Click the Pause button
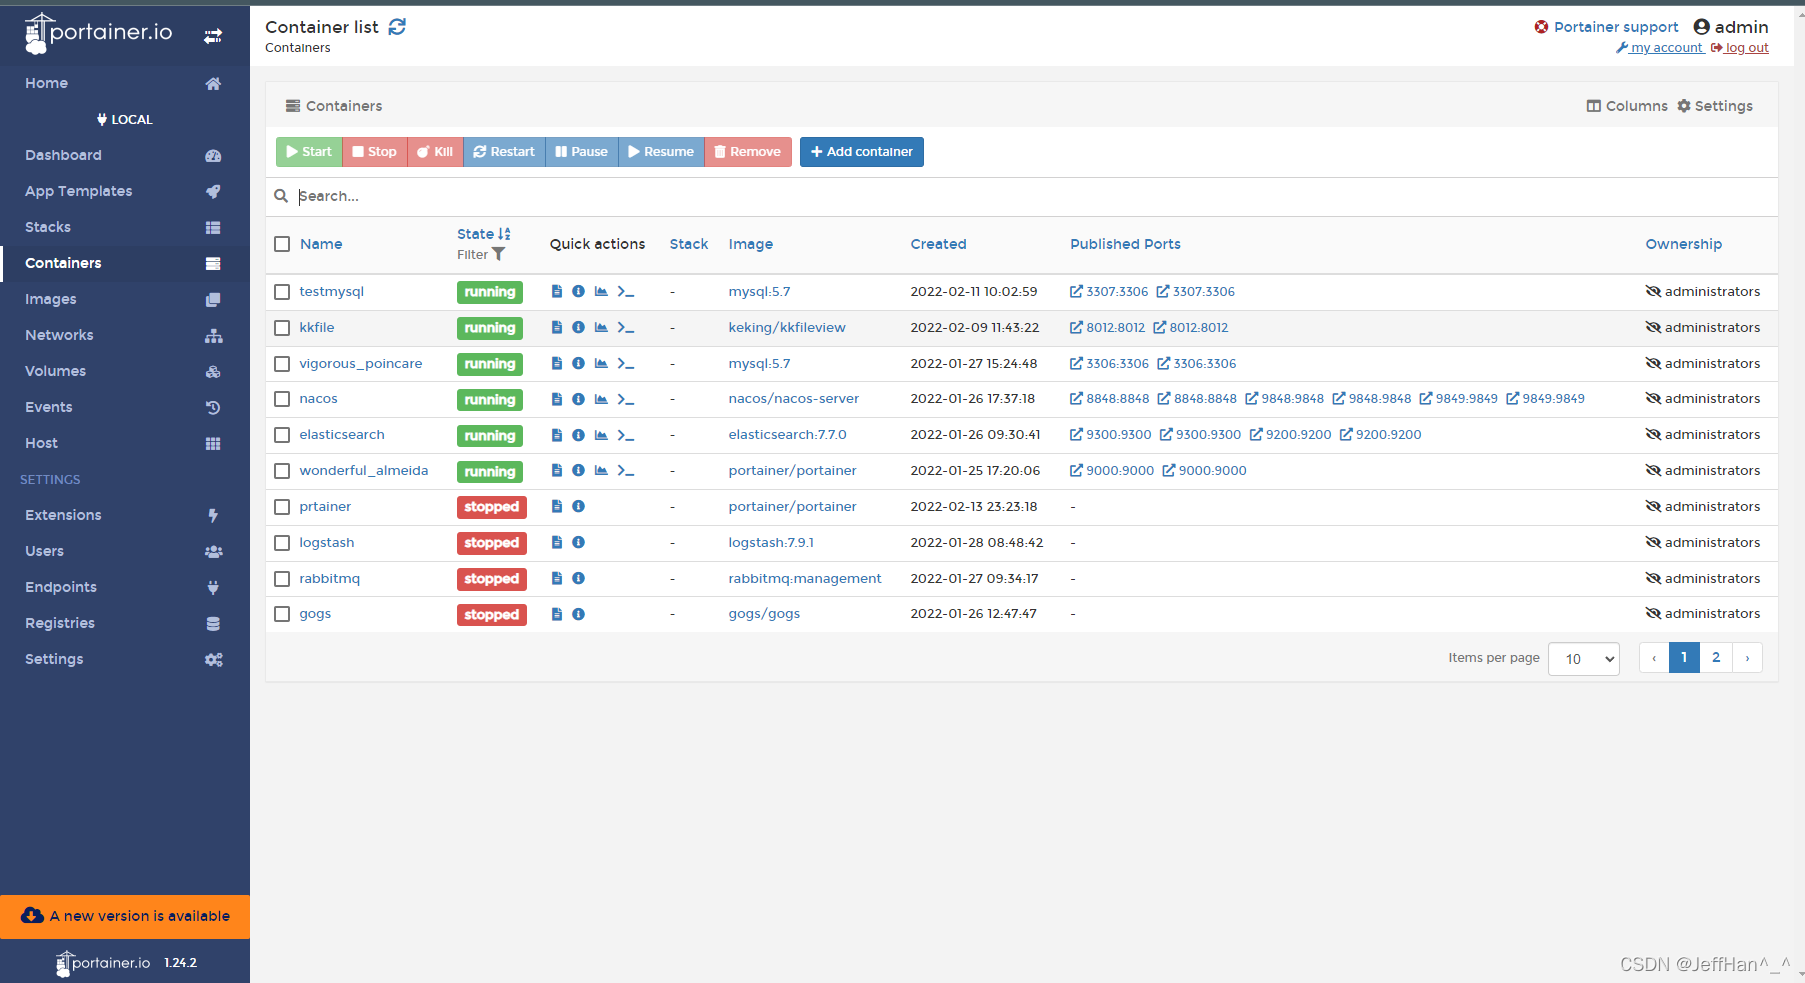1805x983 pixels. coord(582,152)
